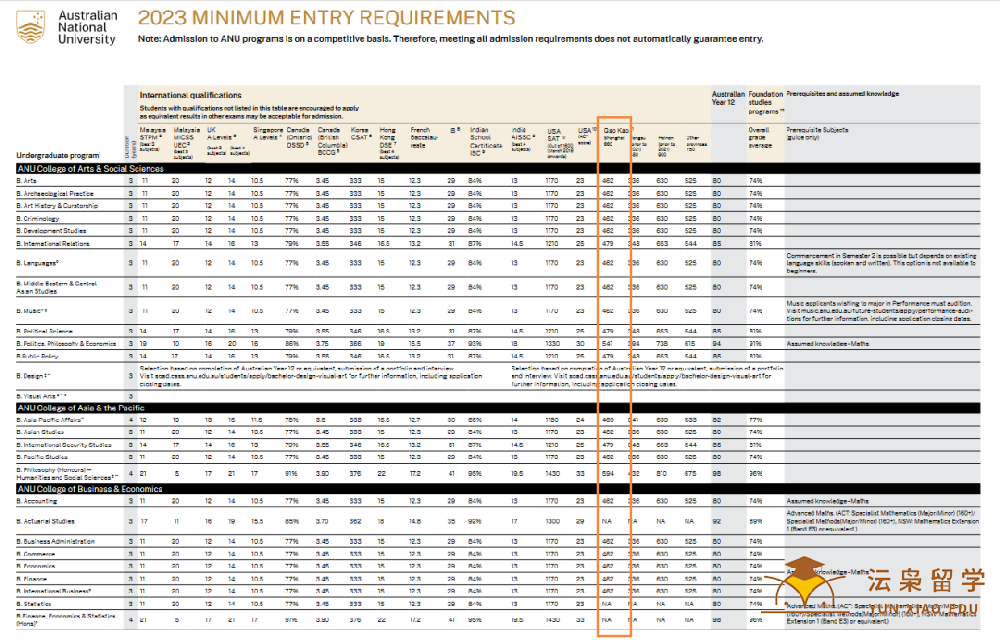Click the 'Foundation studies programs' column header
Screen dimensions: 1000x643
(x=766, y=102)
